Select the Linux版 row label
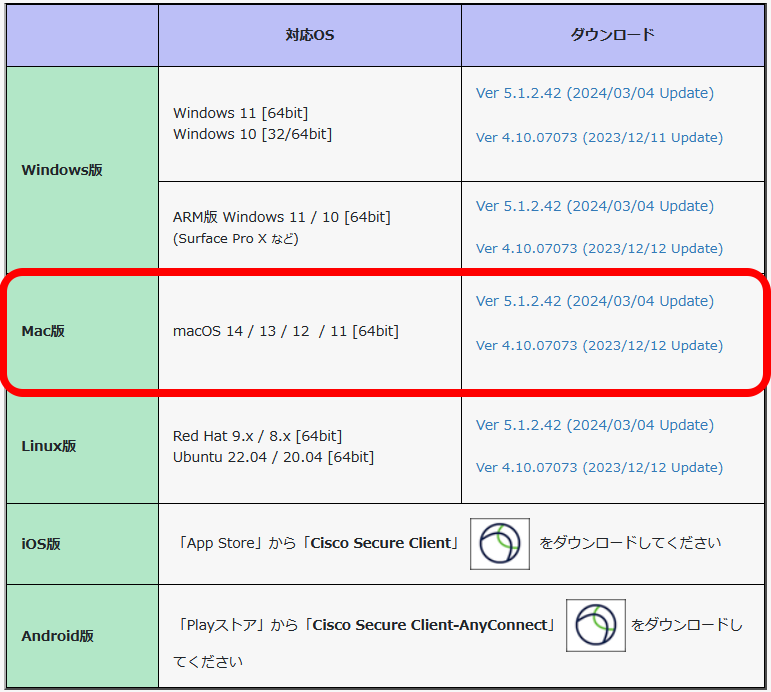The width and height of the screenshot is (771, 692). click(49, 446)
